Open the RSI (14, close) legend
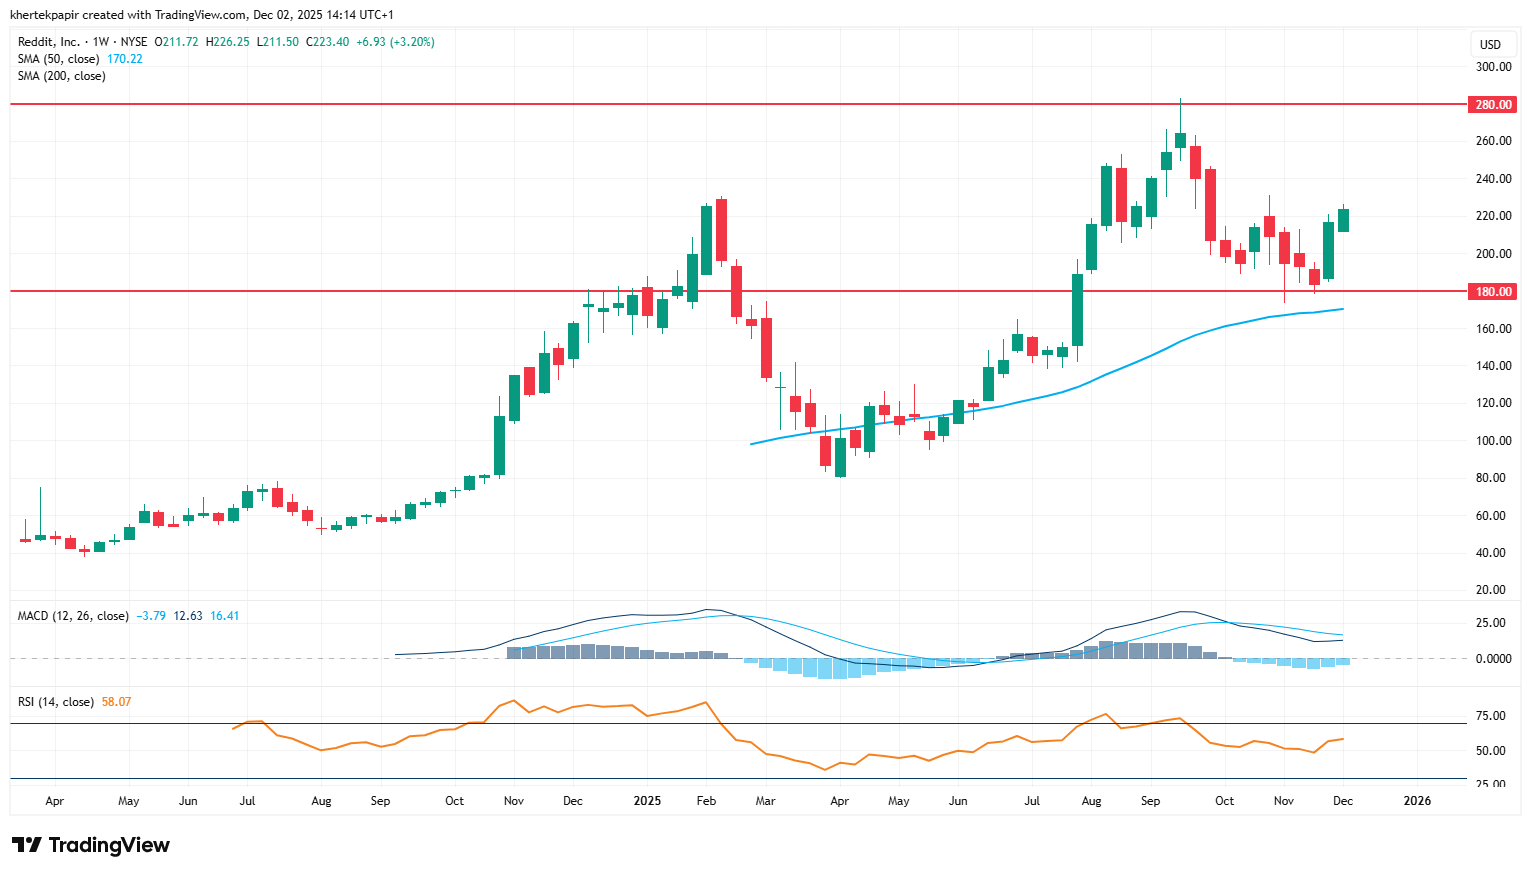The height and width of the screenshot is (875, 1531). 56,702
